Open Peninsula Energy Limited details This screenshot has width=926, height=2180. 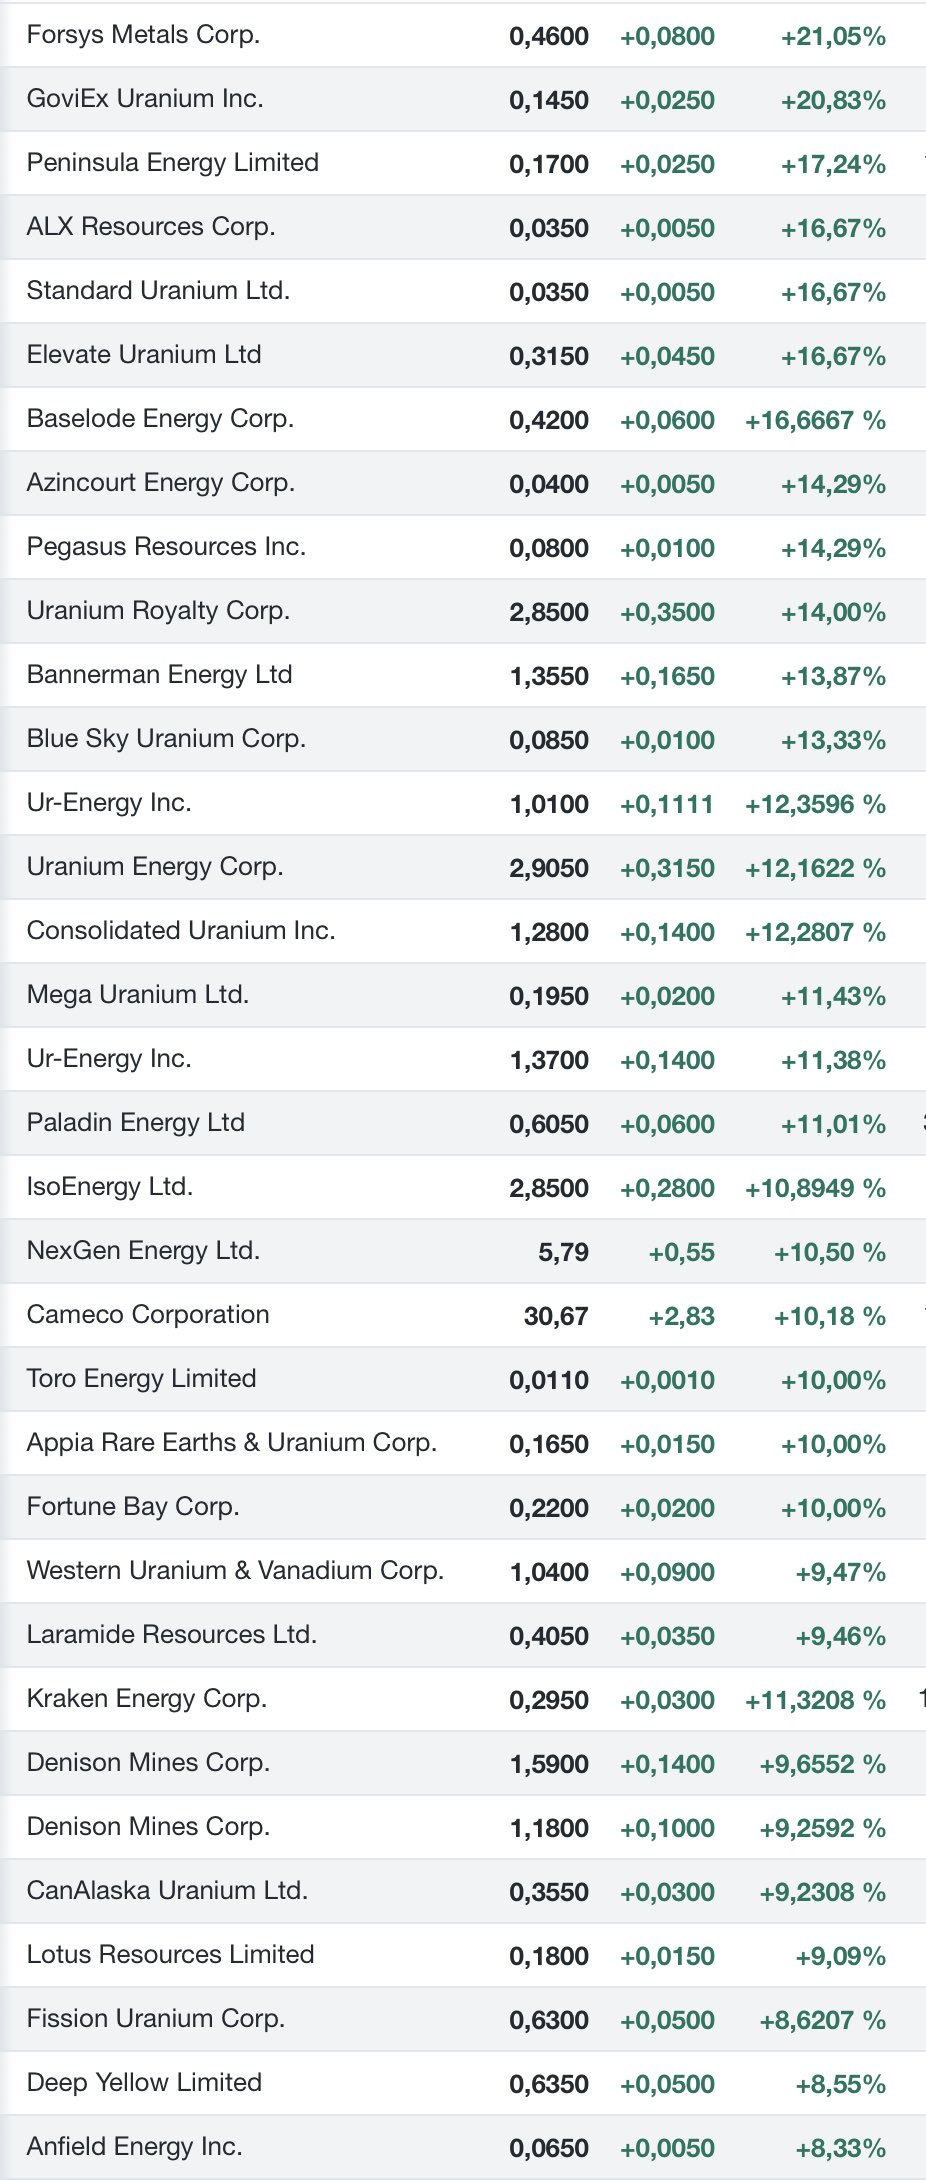tap(172, 163)
